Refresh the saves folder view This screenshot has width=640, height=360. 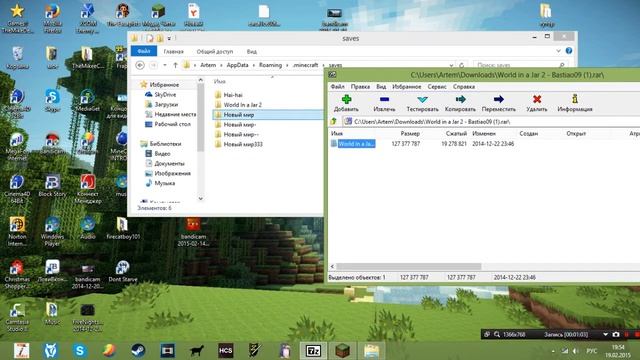click(x=462, y=65)
